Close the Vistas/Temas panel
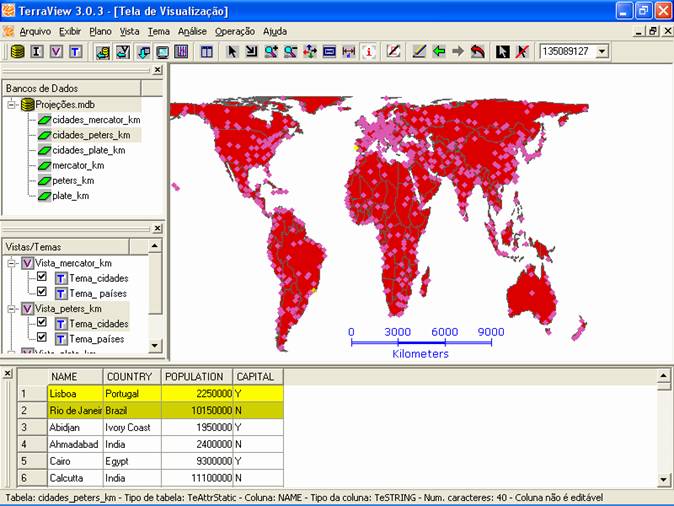This screenshot has width=674, height=506. coord(158,228)
